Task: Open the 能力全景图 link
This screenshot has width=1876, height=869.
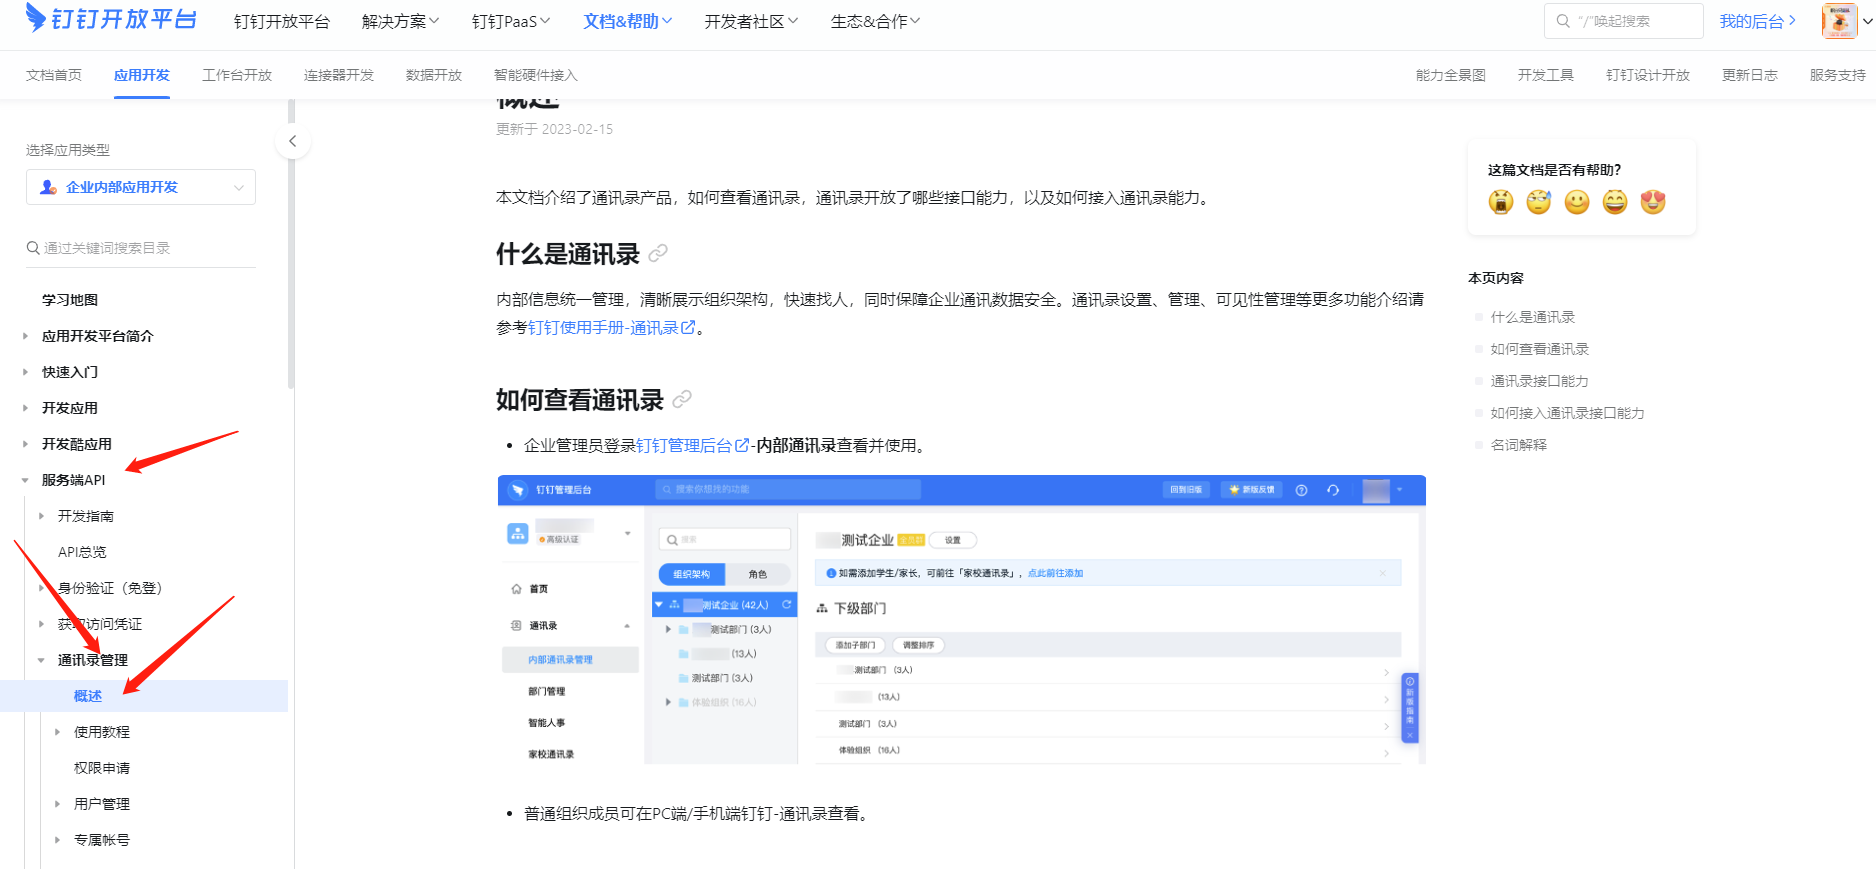Action: point(1451,75)
